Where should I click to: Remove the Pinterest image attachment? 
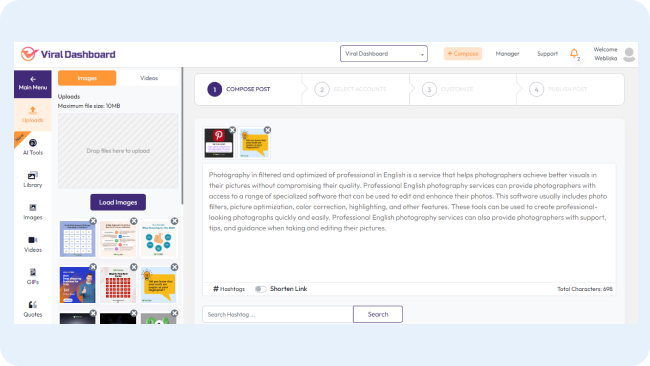tap(232, 130)
